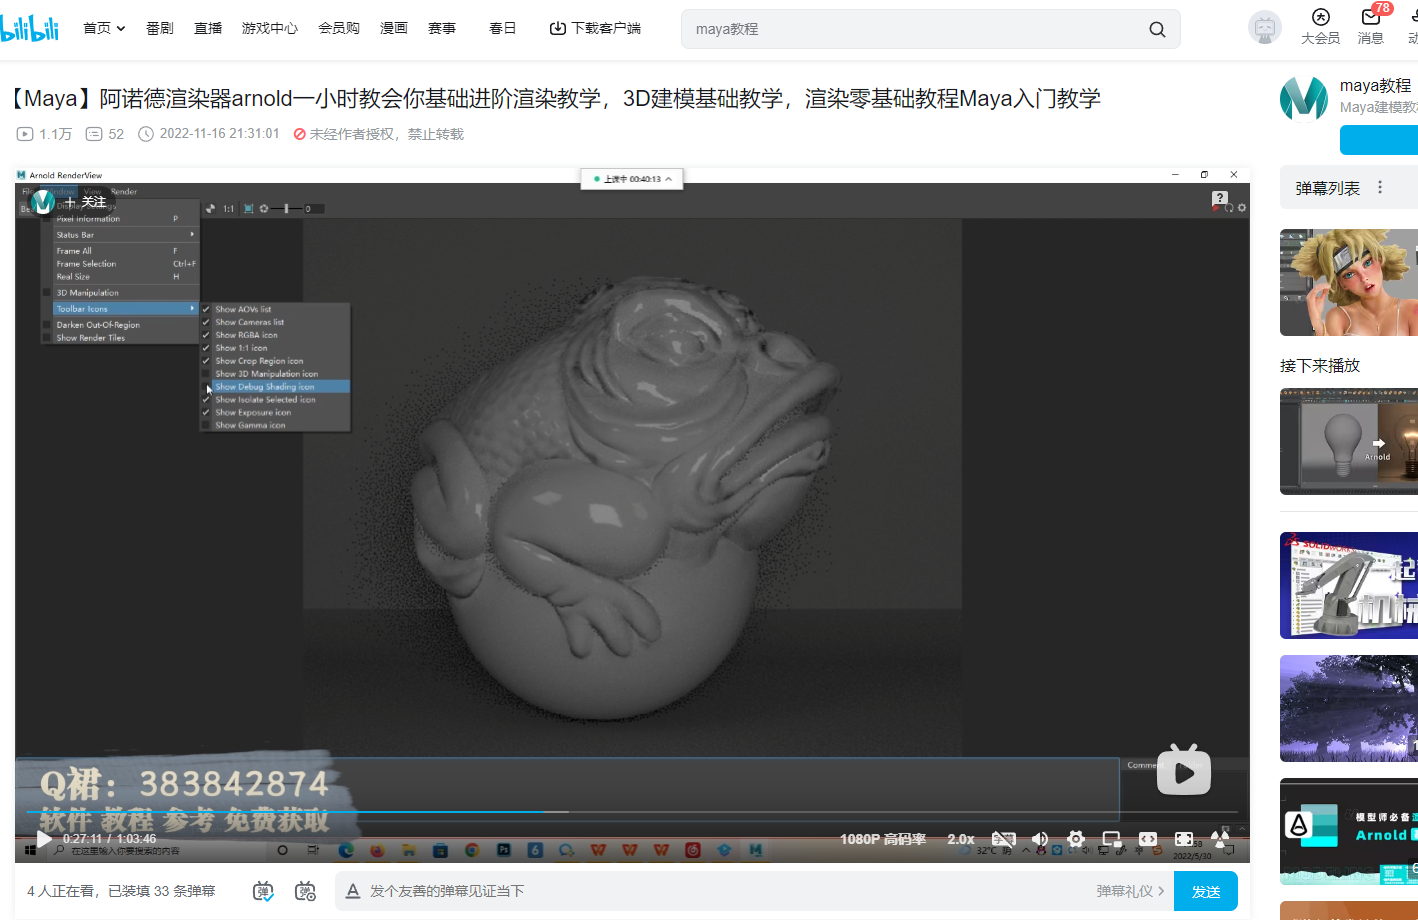Adjust the exposure slider in RenderView toolbar
The height and width of the screenshot is (920, 1418).
pyautogui.click(x=287, y=209)
